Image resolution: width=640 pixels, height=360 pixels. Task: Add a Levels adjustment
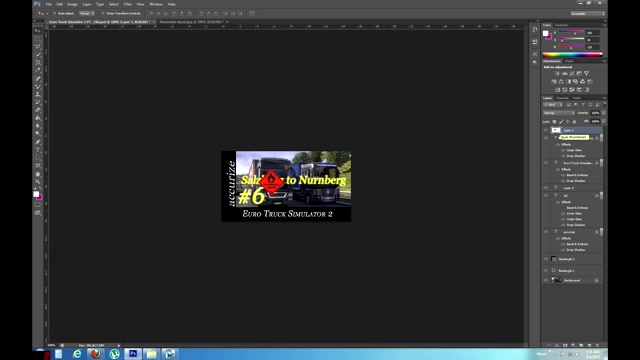(x=564, y=73)
